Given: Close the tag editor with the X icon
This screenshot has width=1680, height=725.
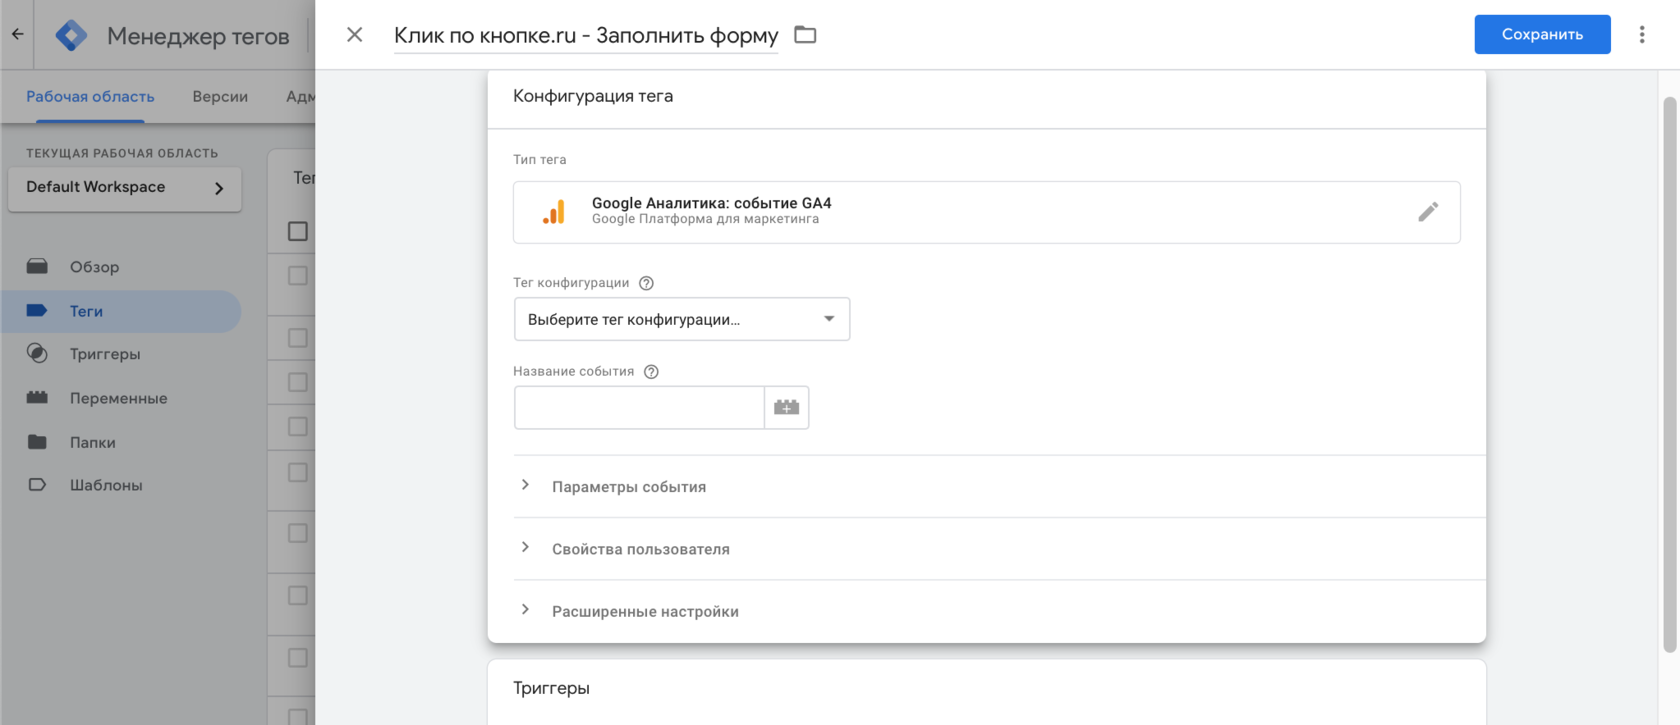Looking at the screenshot, I should point(354,35).
